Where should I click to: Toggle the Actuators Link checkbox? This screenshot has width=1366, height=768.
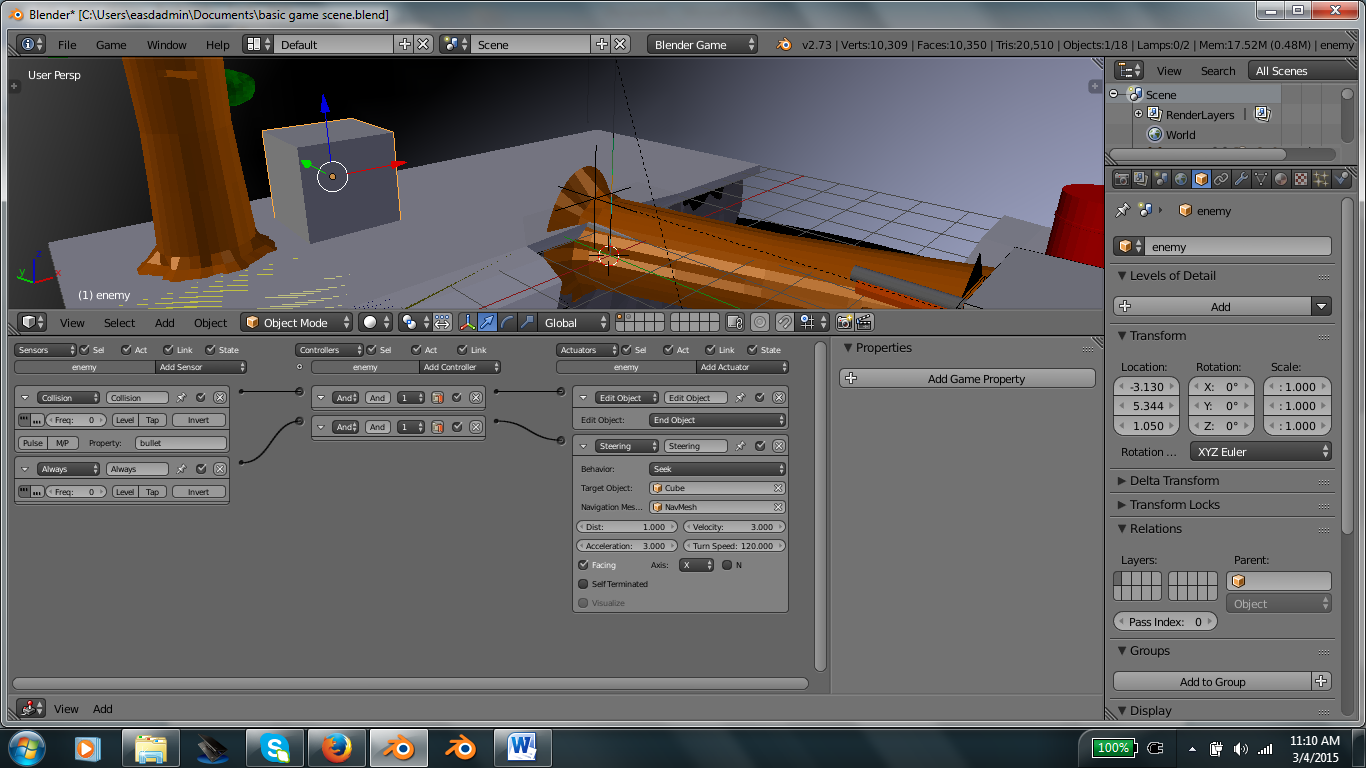[x=711, y=350]
